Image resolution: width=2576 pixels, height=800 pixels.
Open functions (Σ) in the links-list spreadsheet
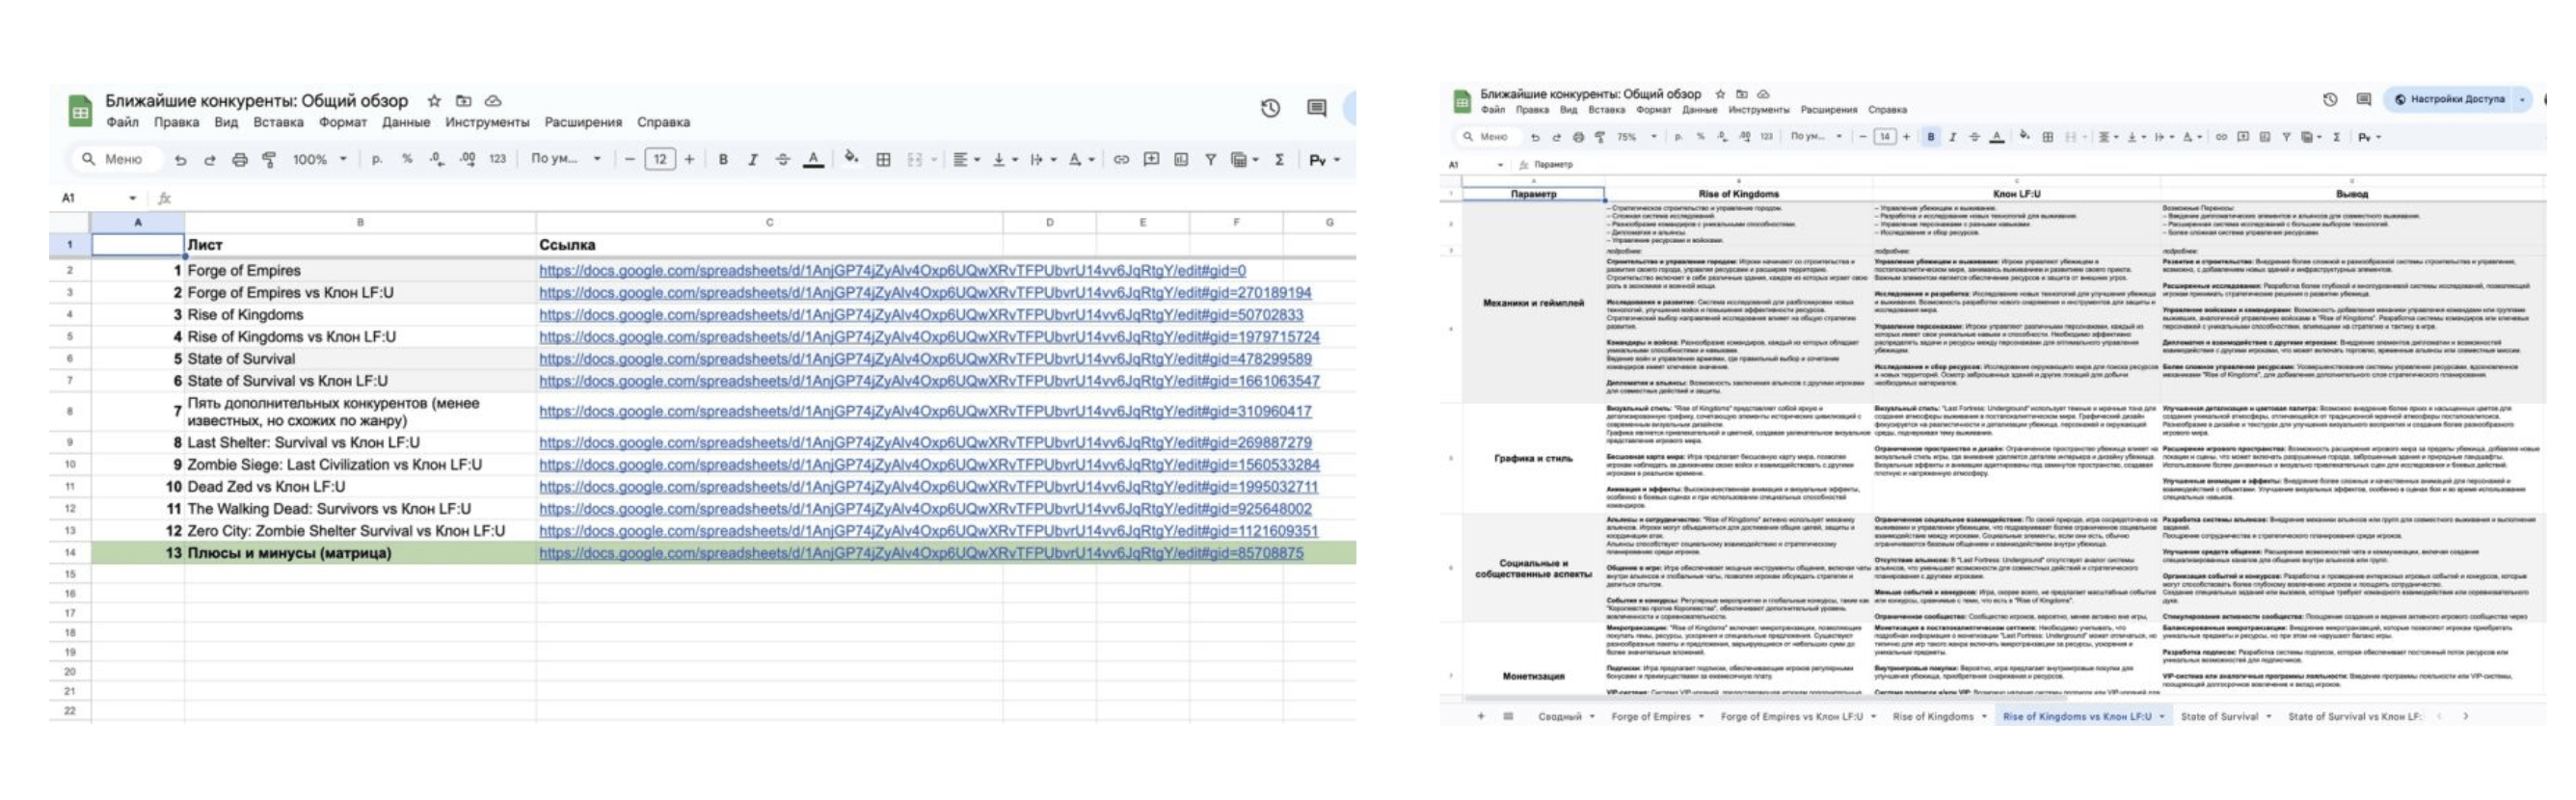1279,160
